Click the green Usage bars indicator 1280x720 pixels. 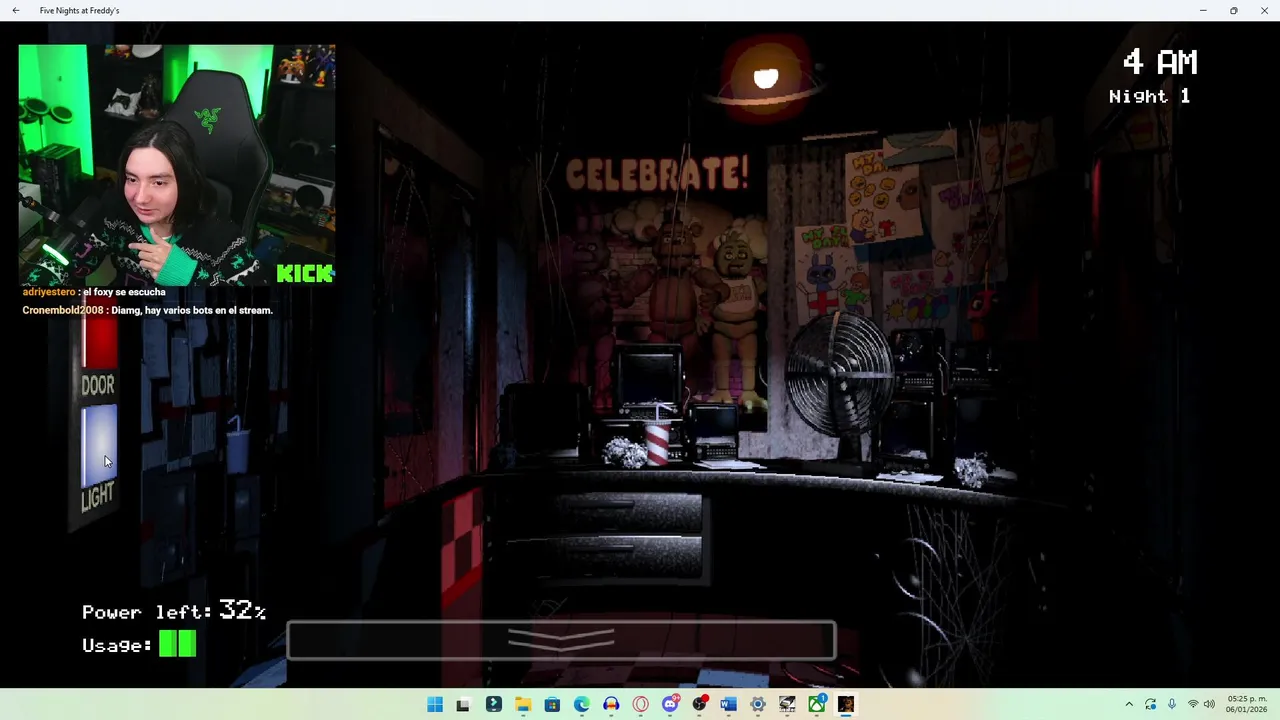178,644
